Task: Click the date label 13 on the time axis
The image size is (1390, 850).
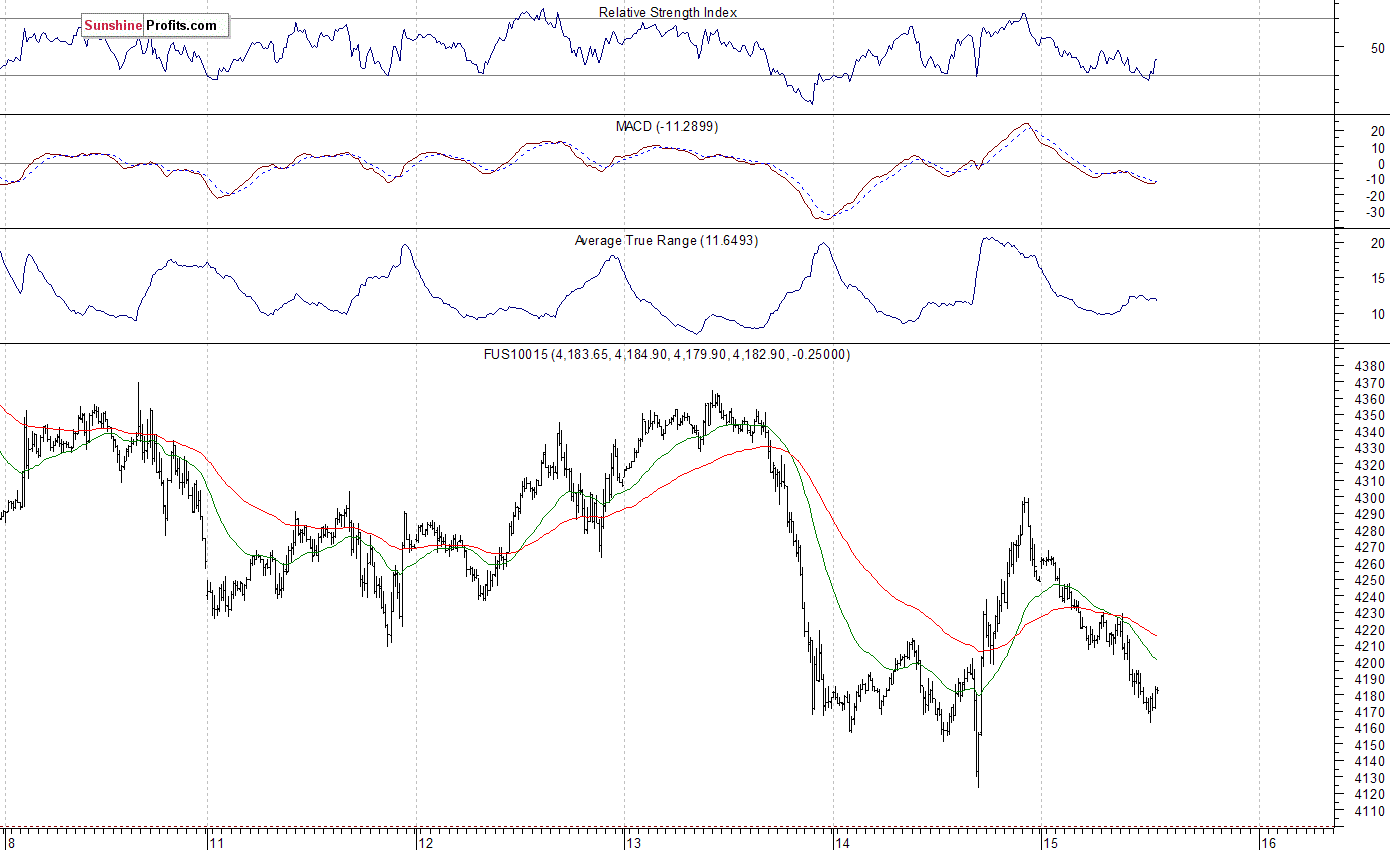Action: click(x=633, y=842)
